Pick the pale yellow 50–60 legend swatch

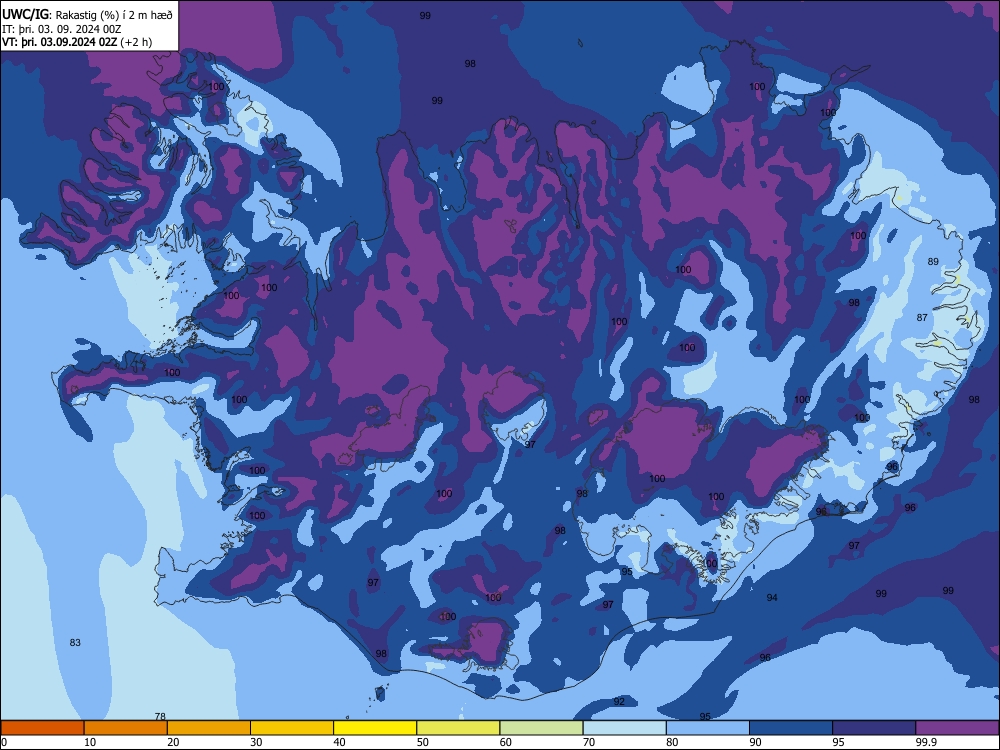point(458,728)
